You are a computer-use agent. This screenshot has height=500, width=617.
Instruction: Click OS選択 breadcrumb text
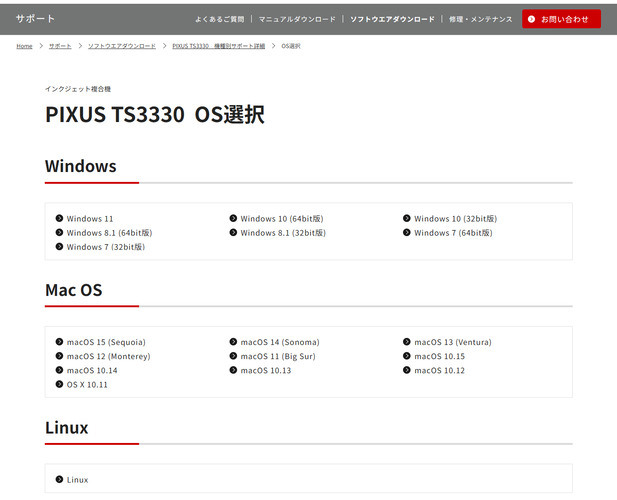[291, 46]
